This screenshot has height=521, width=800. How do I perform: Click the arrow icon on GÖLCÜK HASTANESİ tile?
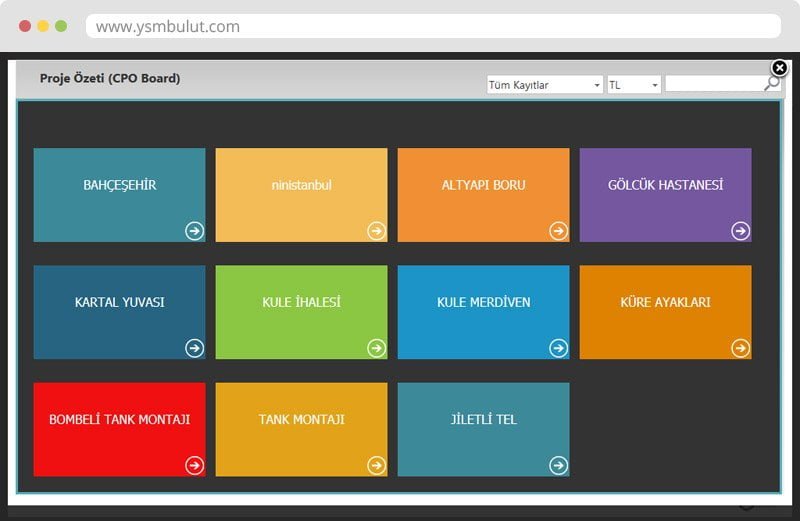point(740,231)
